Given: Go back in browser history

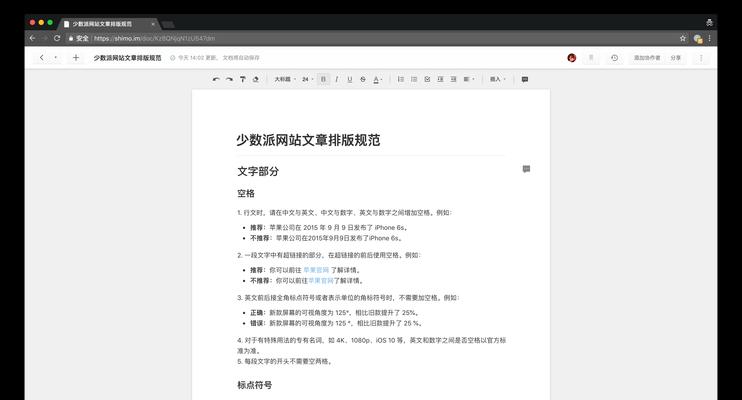Looking at the screenshot, I should 32,38.
